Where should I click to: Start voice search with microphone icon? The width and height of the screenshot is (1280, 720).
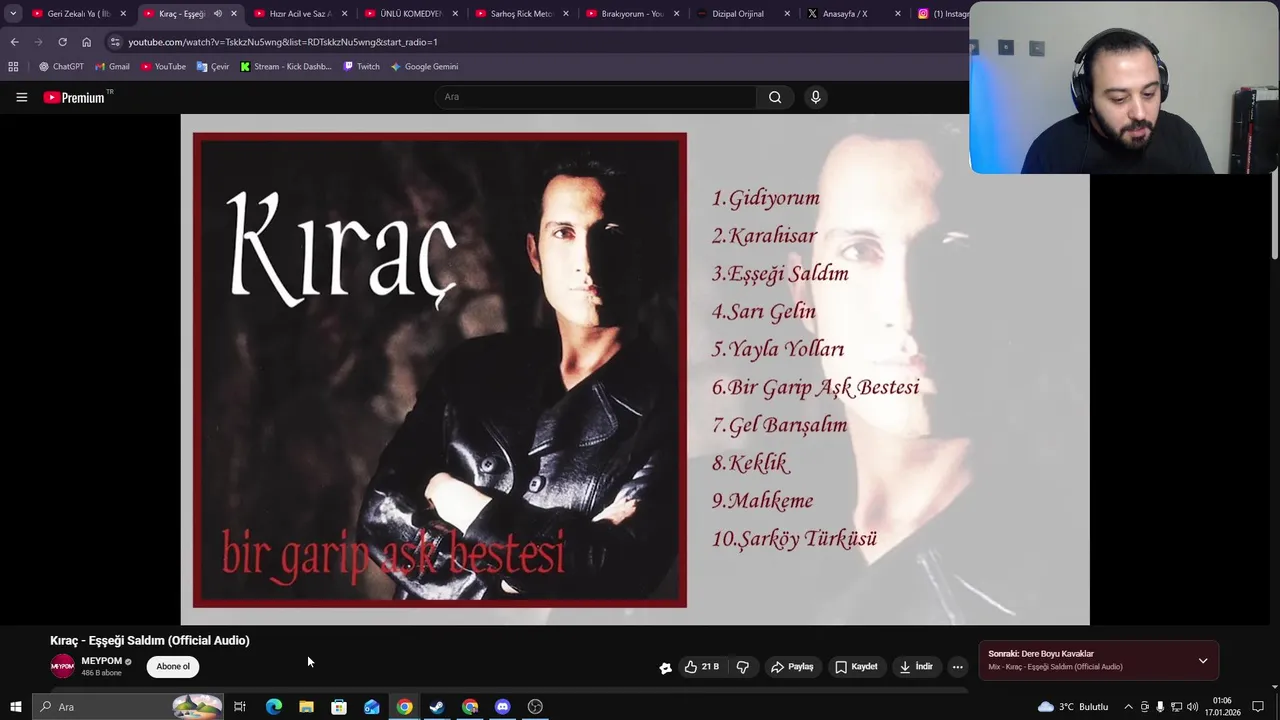coord(815,97)
